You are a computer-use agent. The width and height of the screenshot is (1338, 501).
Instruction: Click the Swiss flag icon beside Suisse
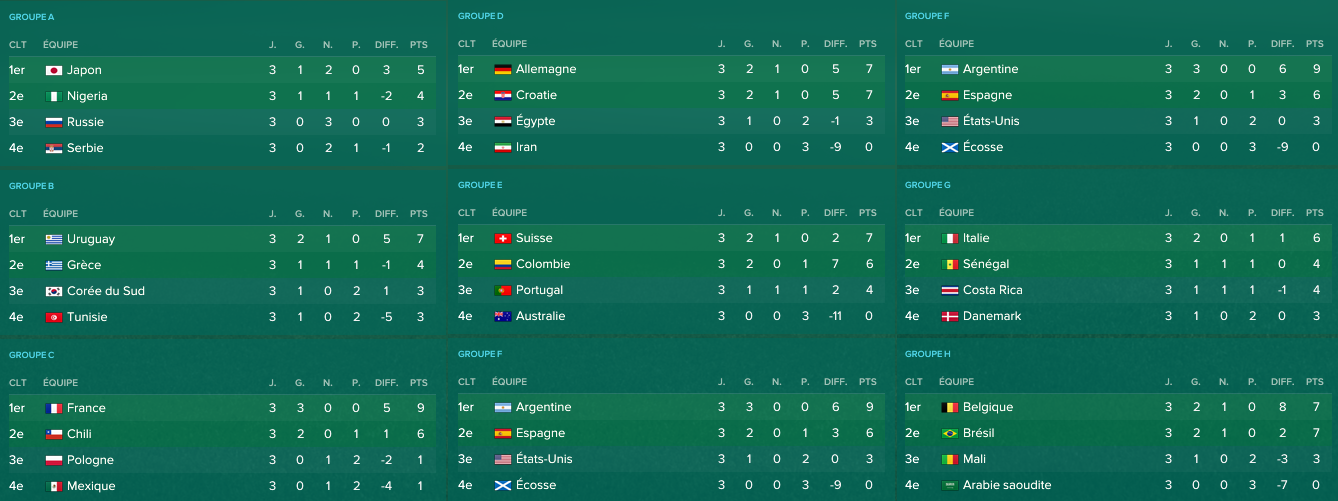point(503,238)
